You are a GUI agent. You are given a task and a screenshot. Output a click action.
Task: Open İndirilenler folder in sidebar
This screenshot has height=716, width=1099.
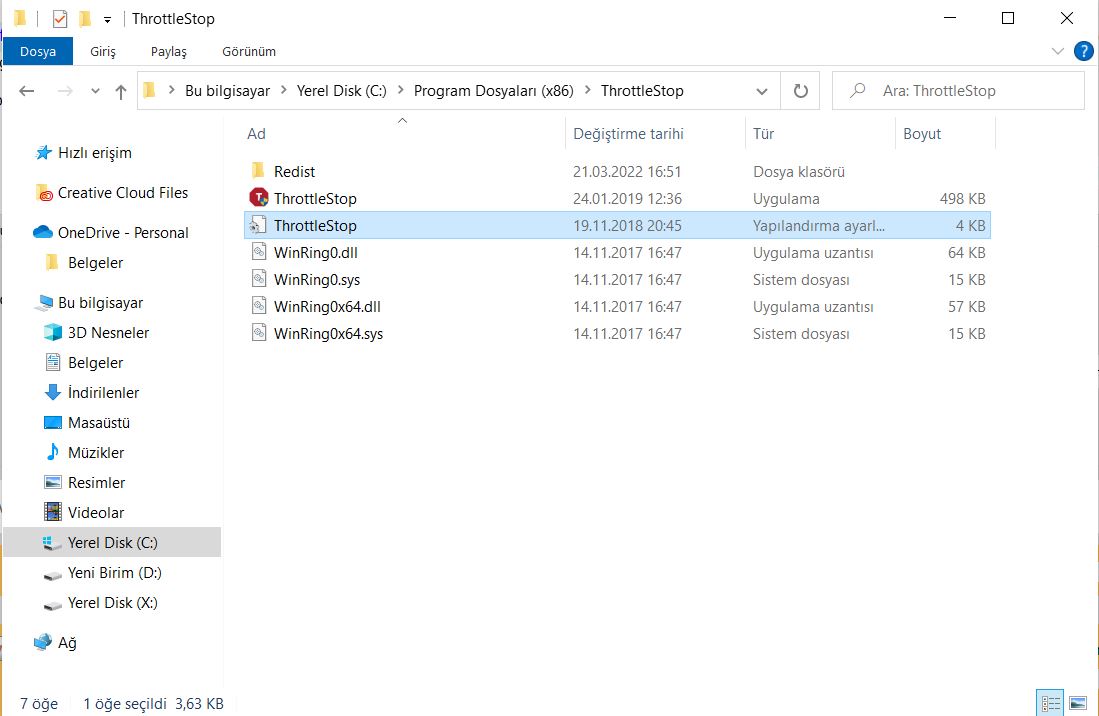tap(103, 393)
